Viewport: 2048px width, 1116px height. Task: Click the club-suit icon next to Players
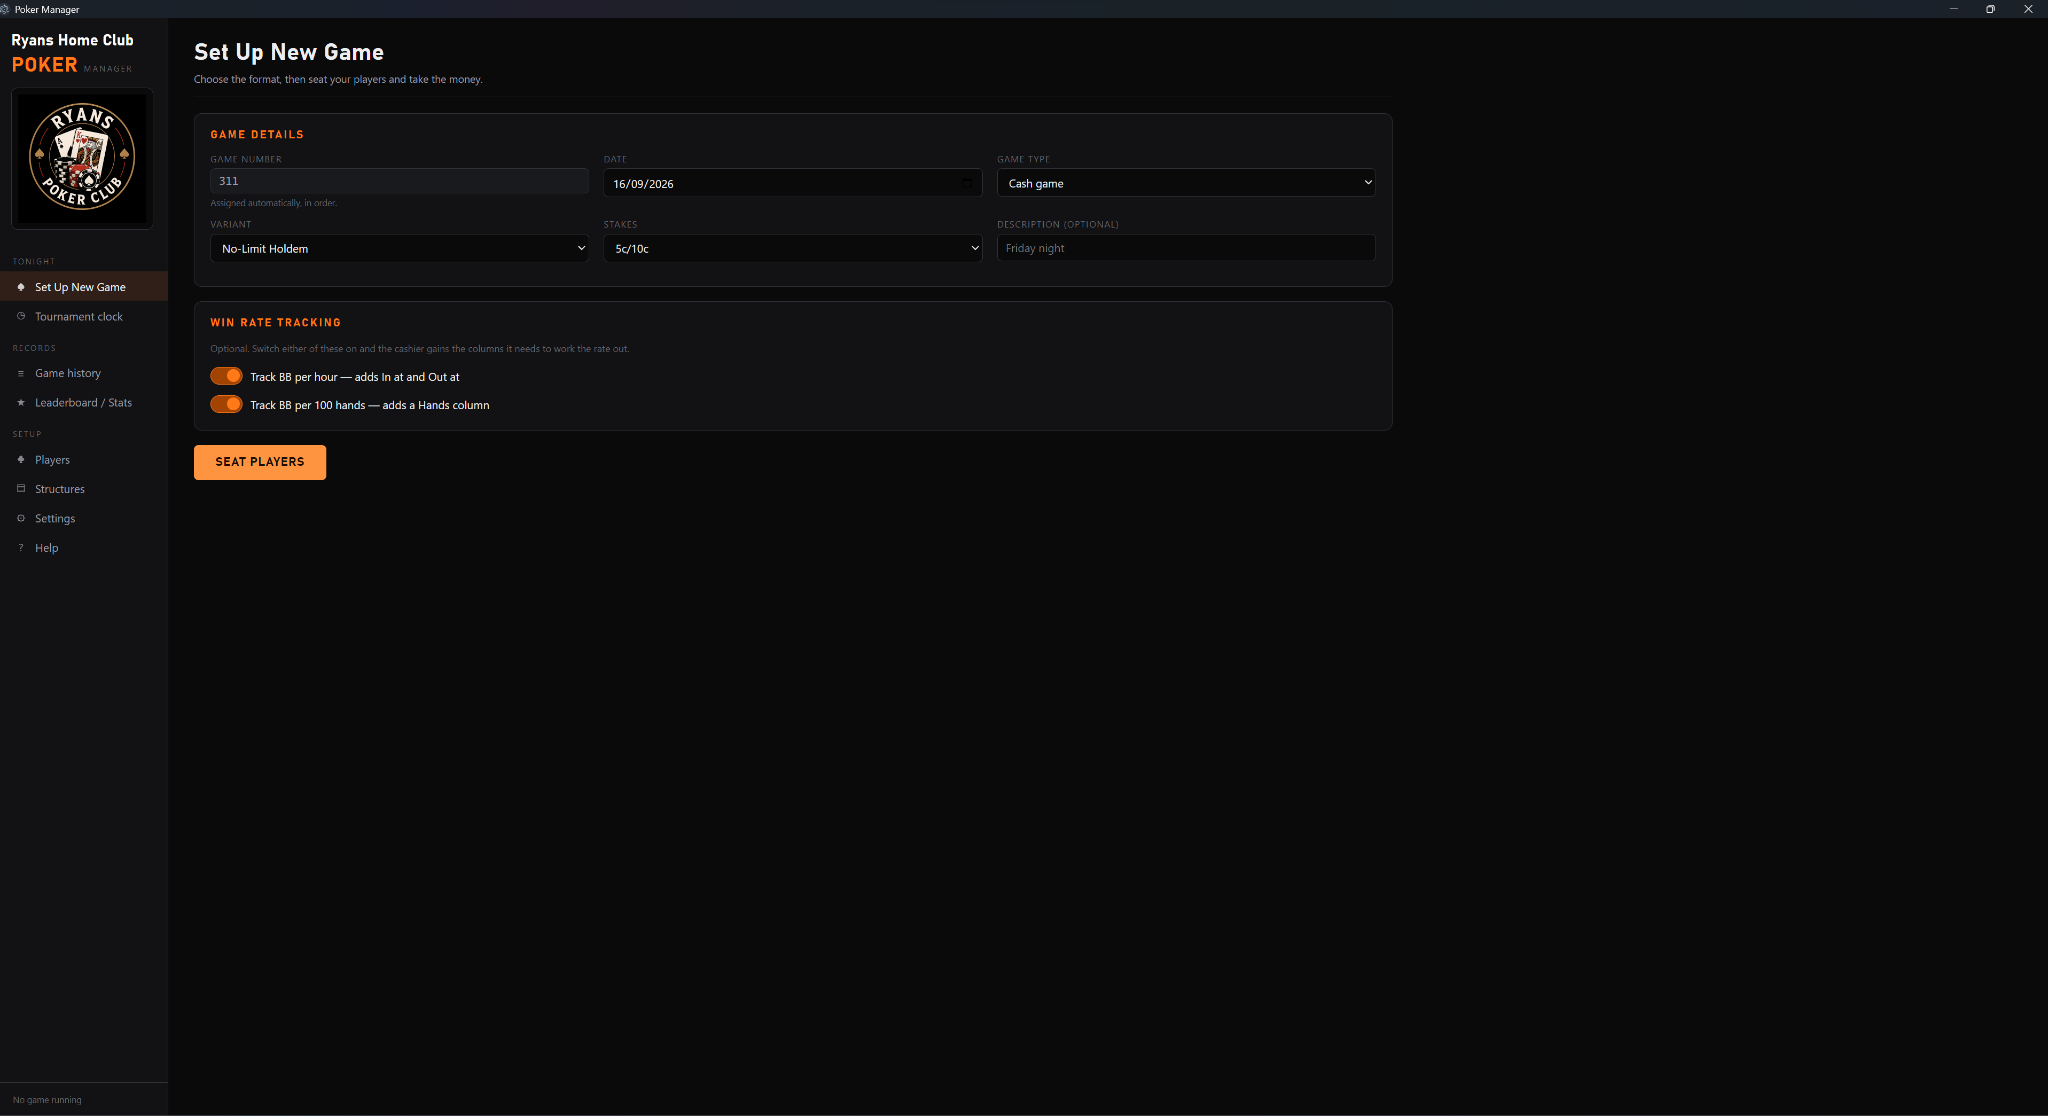(21, 459)
